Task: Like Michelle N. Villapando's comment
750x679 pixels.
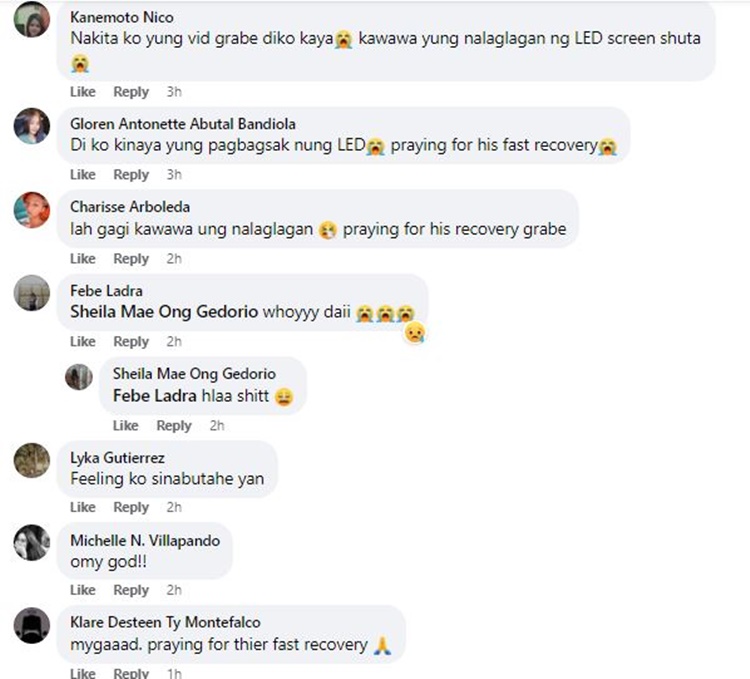Action: pyautogui.click(x=83, y=590)
